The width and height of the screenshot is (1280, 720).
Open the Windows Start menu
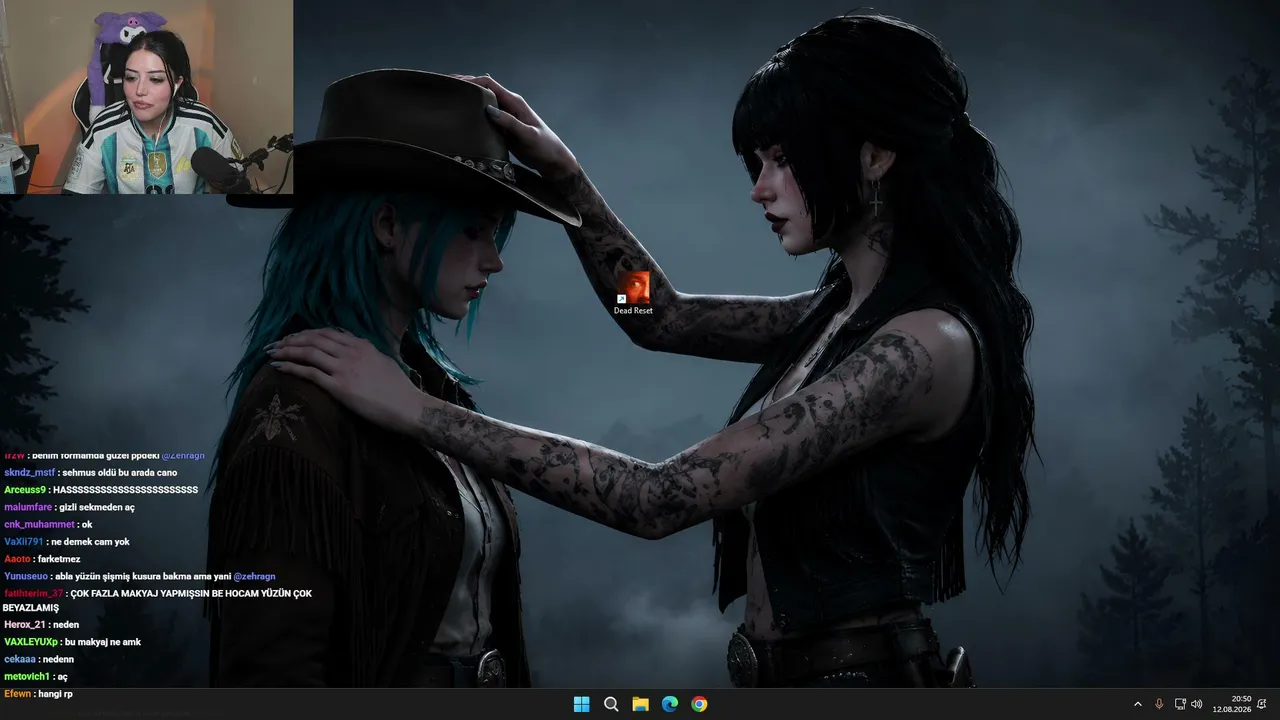tap(581, 704)
